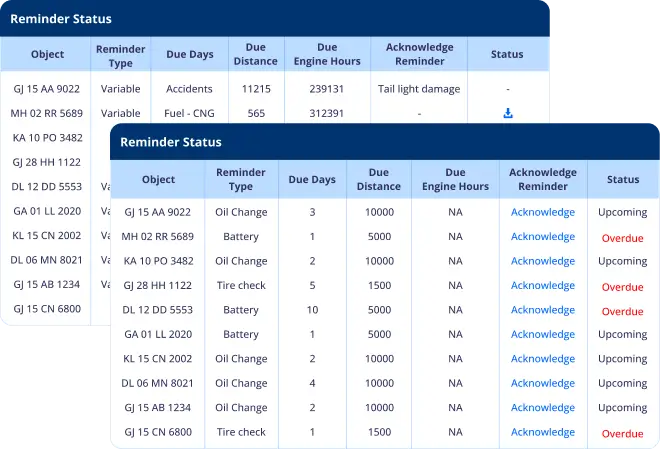This screenshot has height=449, width=660.
Task: Click the Overdue status for MH 02 RR 5689
Action: [x=622, y=238]
